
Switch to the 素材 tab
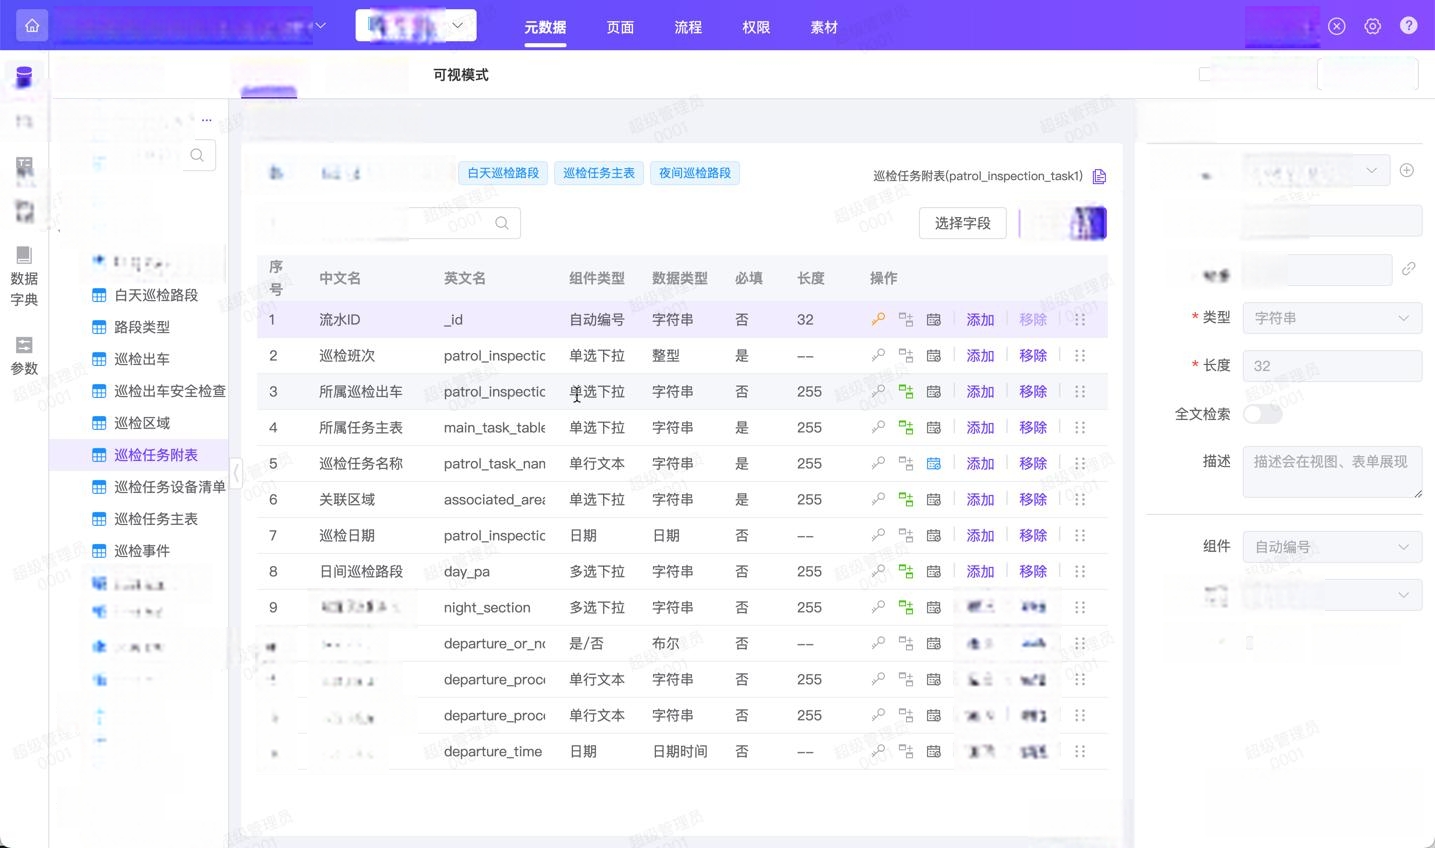point(824,28)
